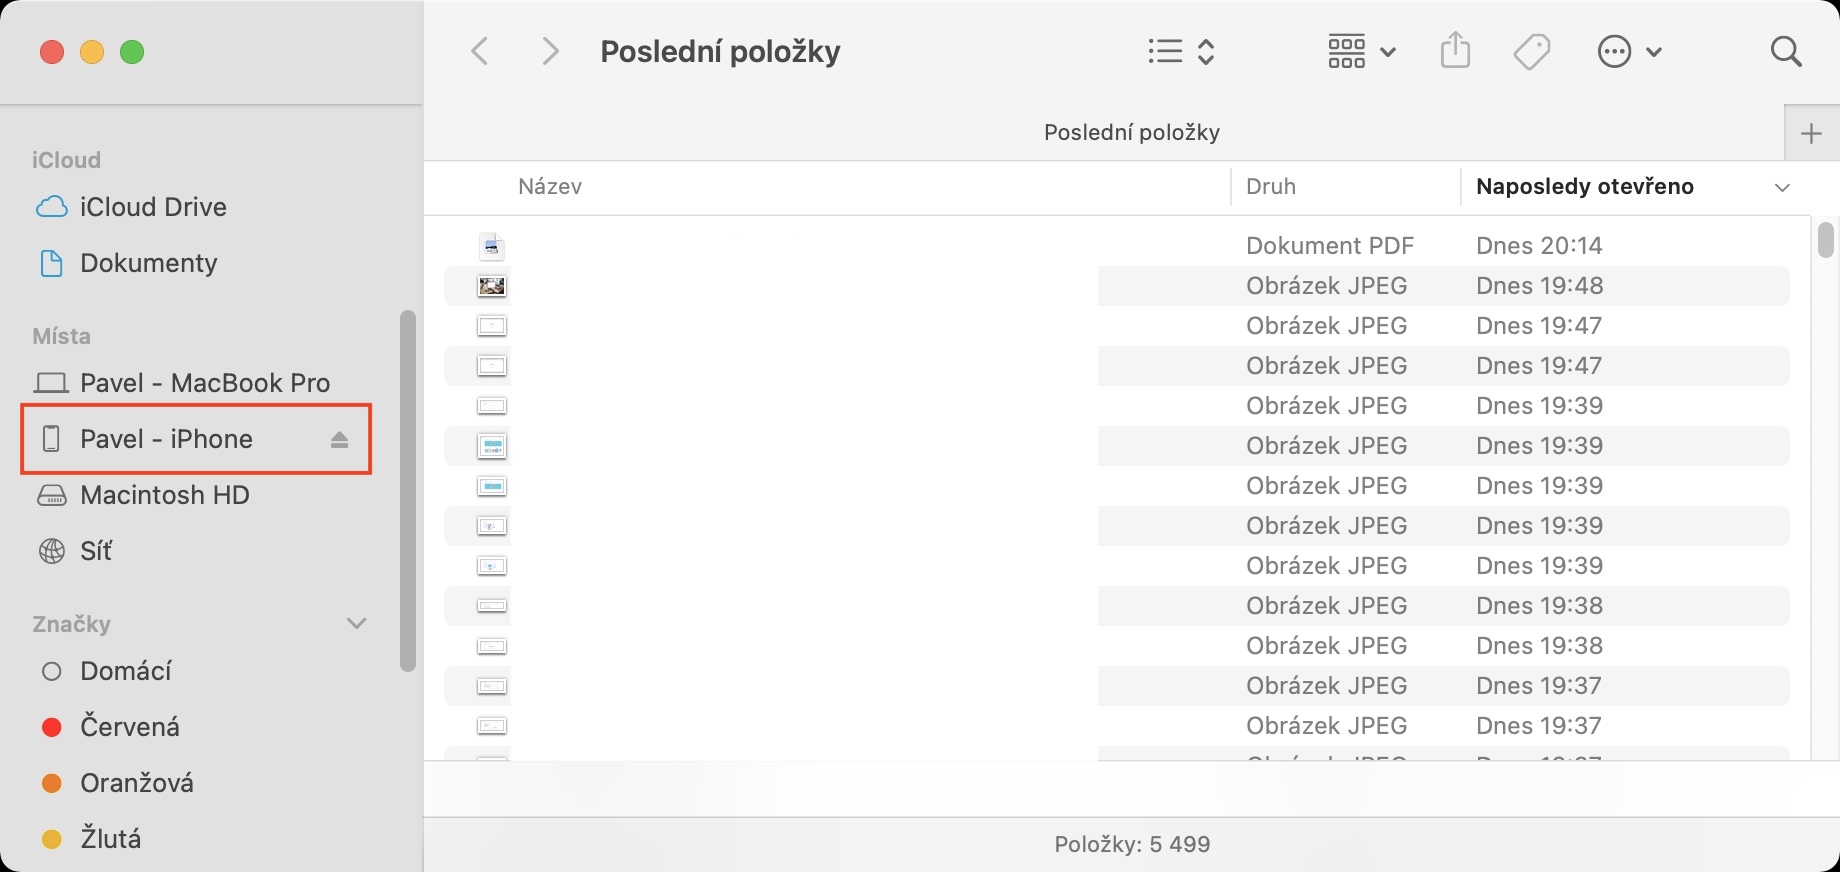Viewport: 1840px width, 872px height.
Task: Open the search magnifier
Action: tap(1785, 51)
